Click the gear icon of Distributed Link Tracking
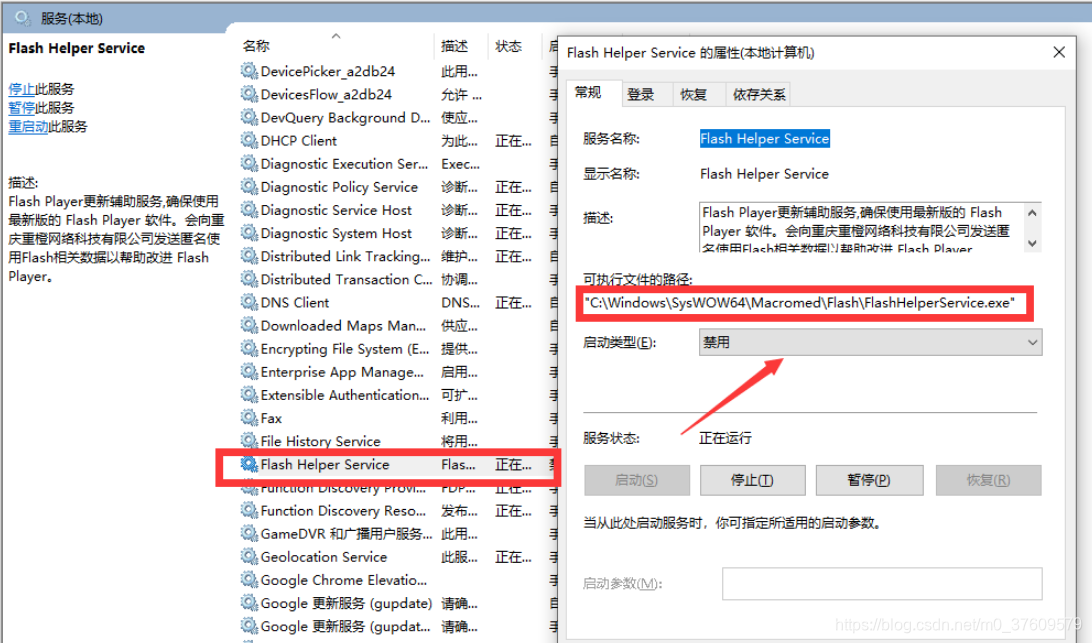Screen dimensions: 1092x643 pos(249,256)
